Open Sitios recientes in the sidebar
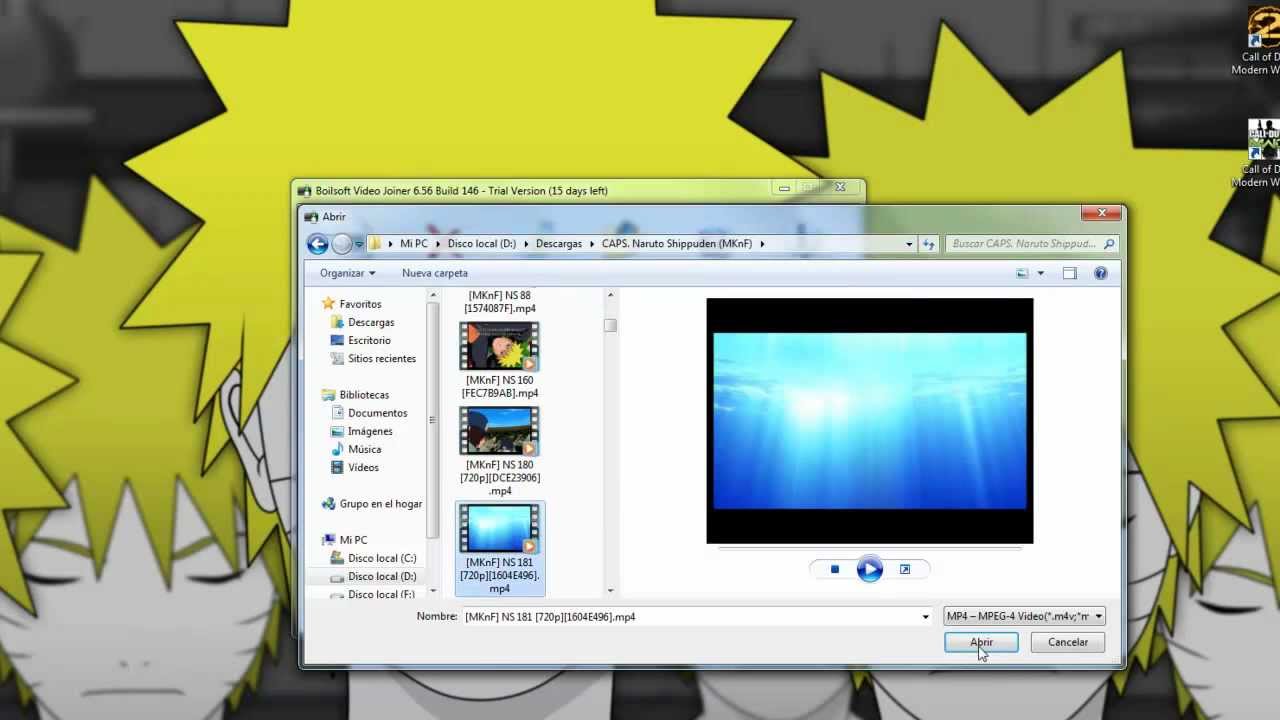The height and width of the screenshot is (720, 1280). [x=381, y=358]
